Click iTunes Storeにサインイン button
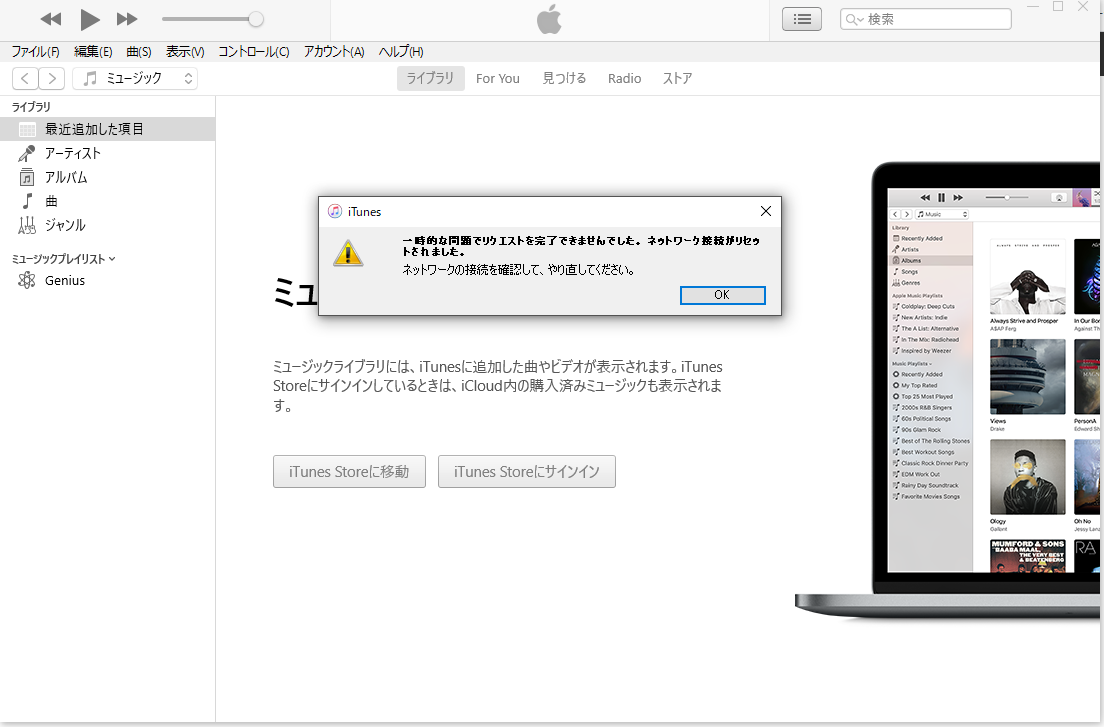 coord(527,472)
